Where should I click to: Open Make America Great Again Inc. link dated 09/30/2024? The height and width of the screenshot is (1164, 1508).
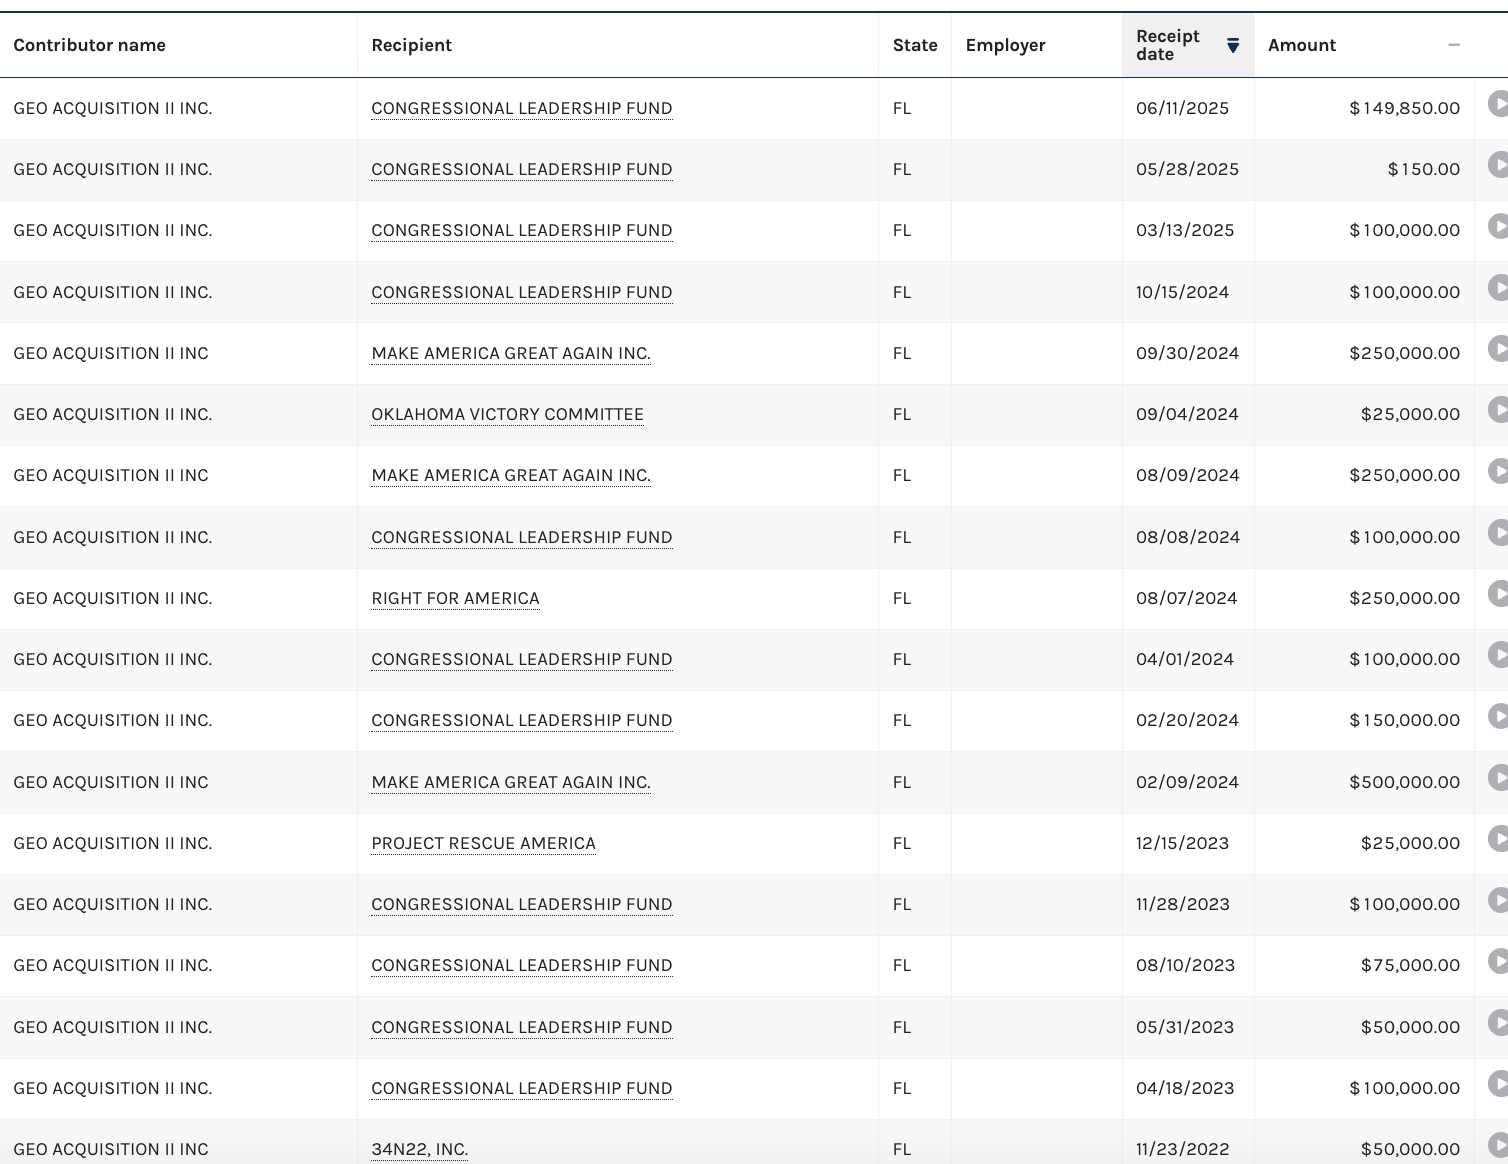point(510,353)
